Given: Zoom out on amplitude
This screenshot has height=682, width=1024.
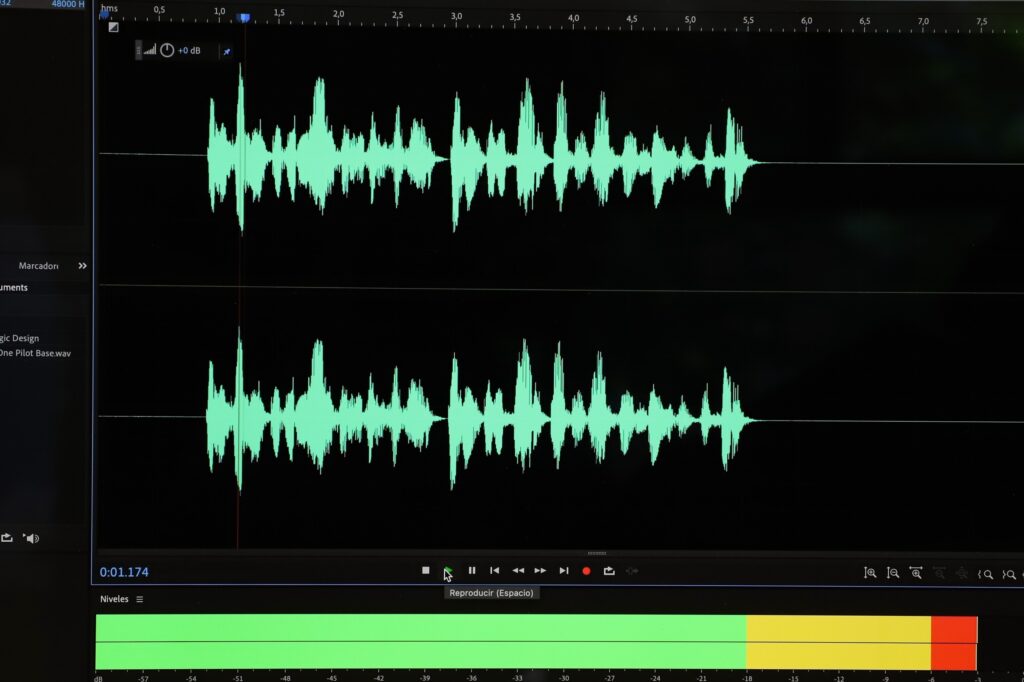Looking at the screenshot, I should (x=893, y=573).
